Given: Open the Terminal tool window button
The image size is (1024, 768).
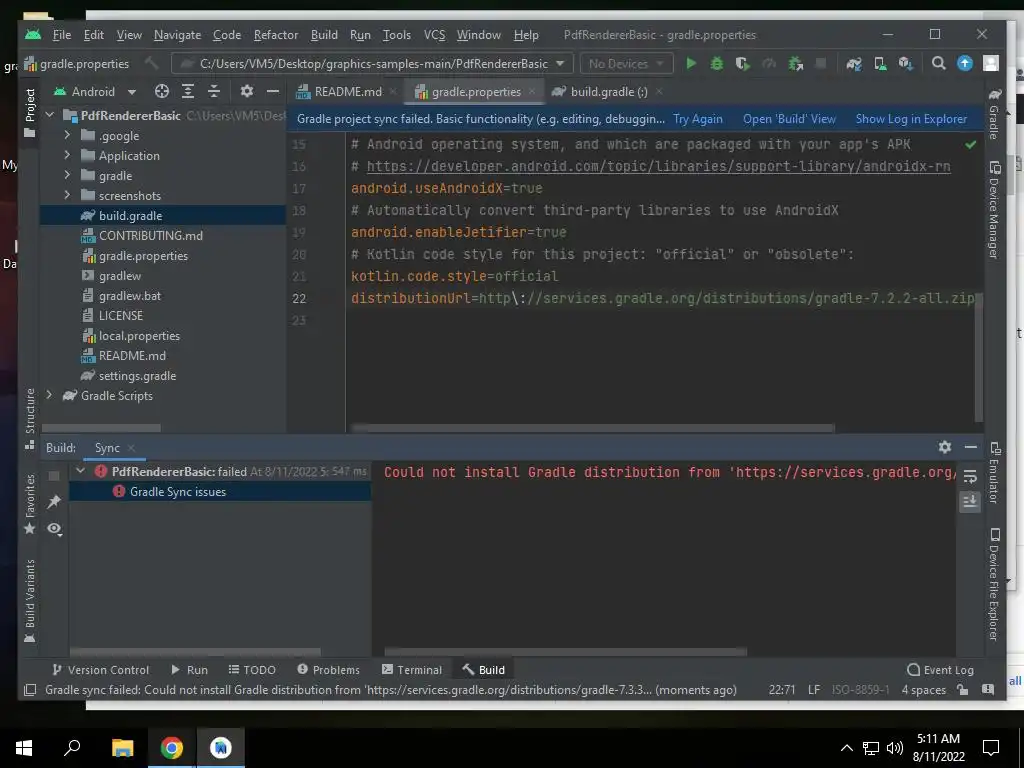Looking at the screenshot, I should pyautogui.click(x=411, y=669).
